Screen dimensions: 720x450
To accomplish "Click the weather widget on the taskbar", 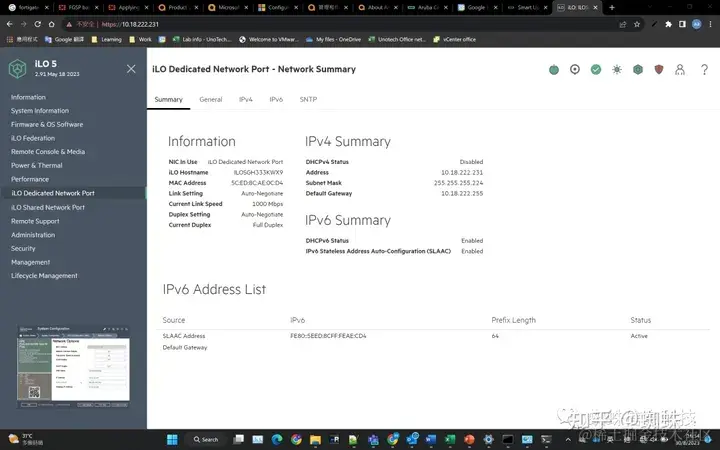I will pyautogui.click(x=27, y=439).
